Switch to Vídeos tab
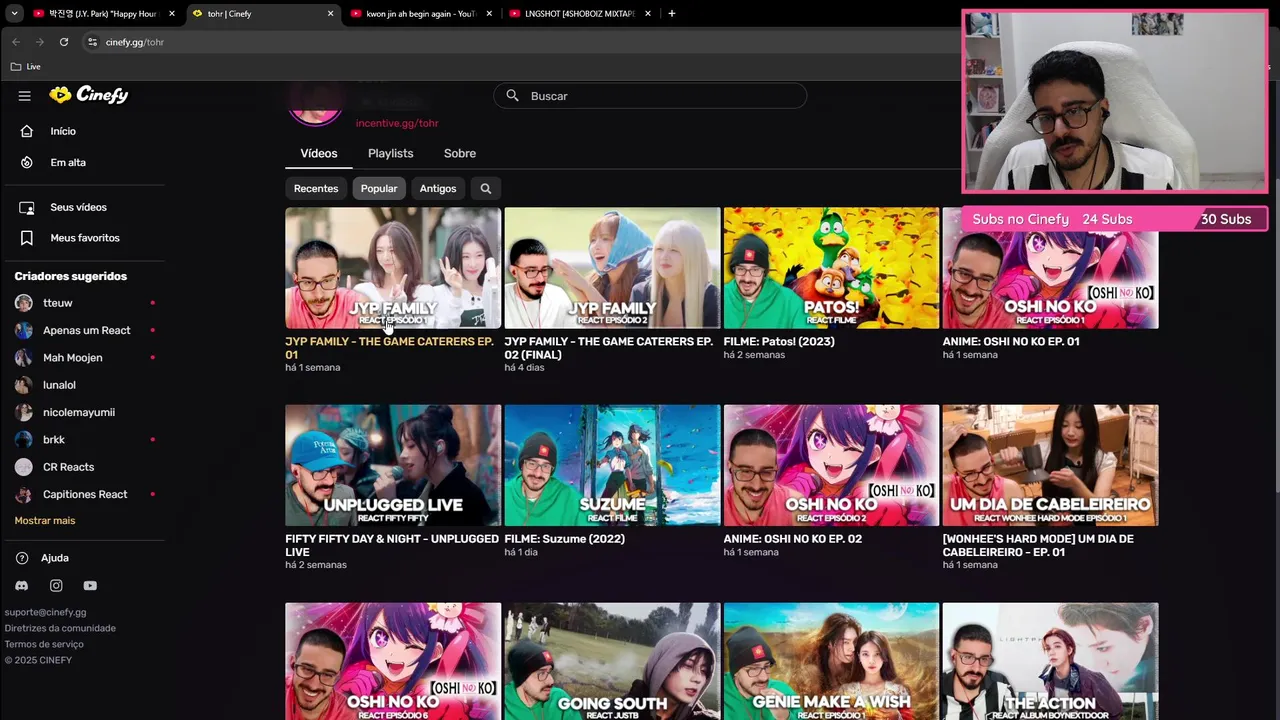The width and height of the screenshot is (1280, 720). (319, 153)
